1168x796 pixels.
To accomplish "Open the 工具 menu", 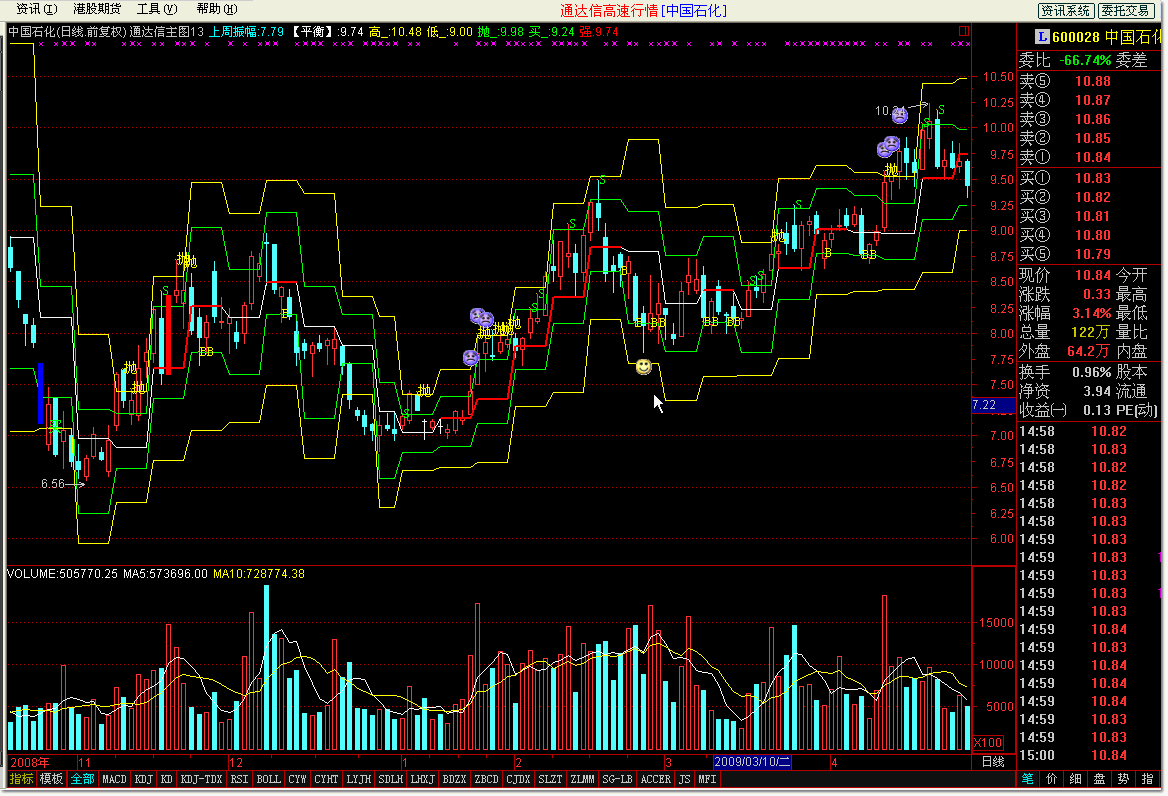I will pyautogui.click(x=156, y=9).
